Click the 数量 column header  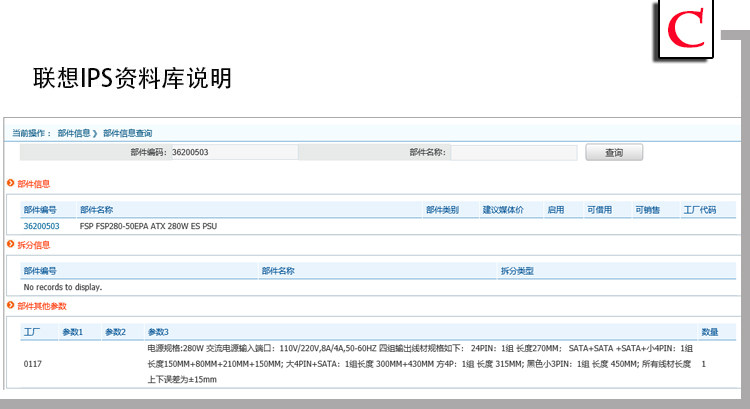(710, 332)
